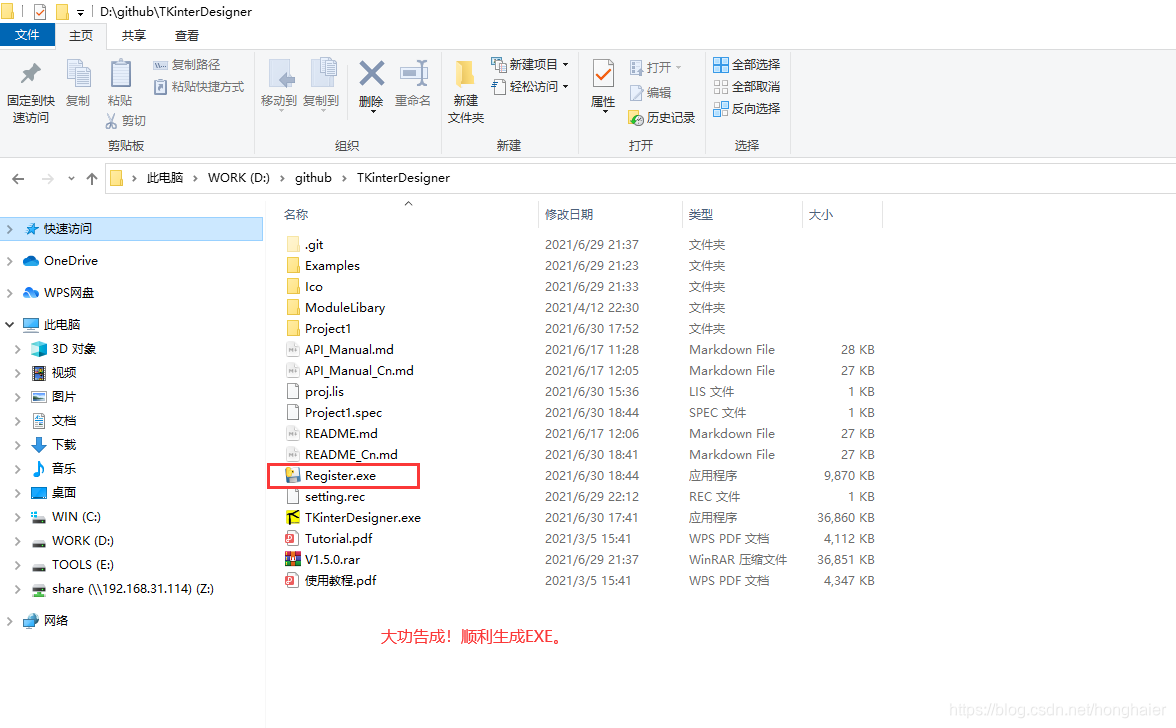Open the quick access toolbar customize dropdown

[x=80, y=12]
